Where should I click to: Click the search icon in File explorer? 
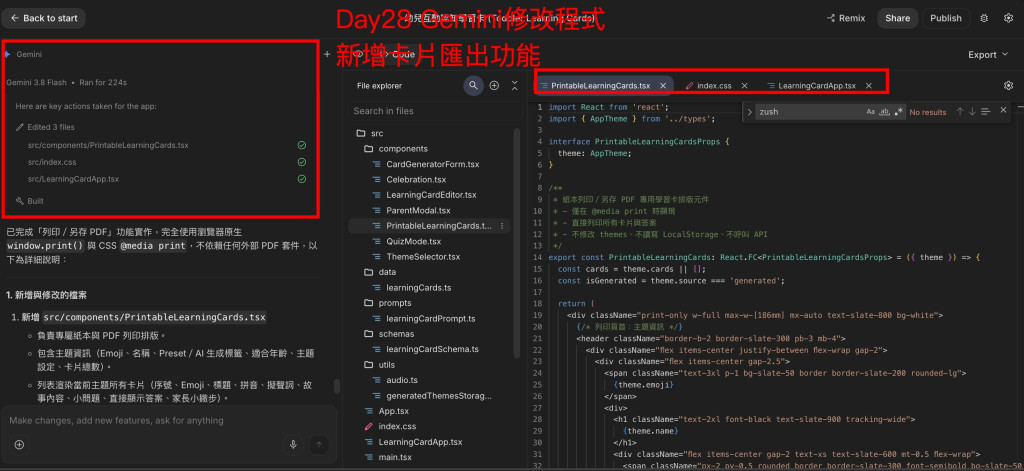point(473,86)
